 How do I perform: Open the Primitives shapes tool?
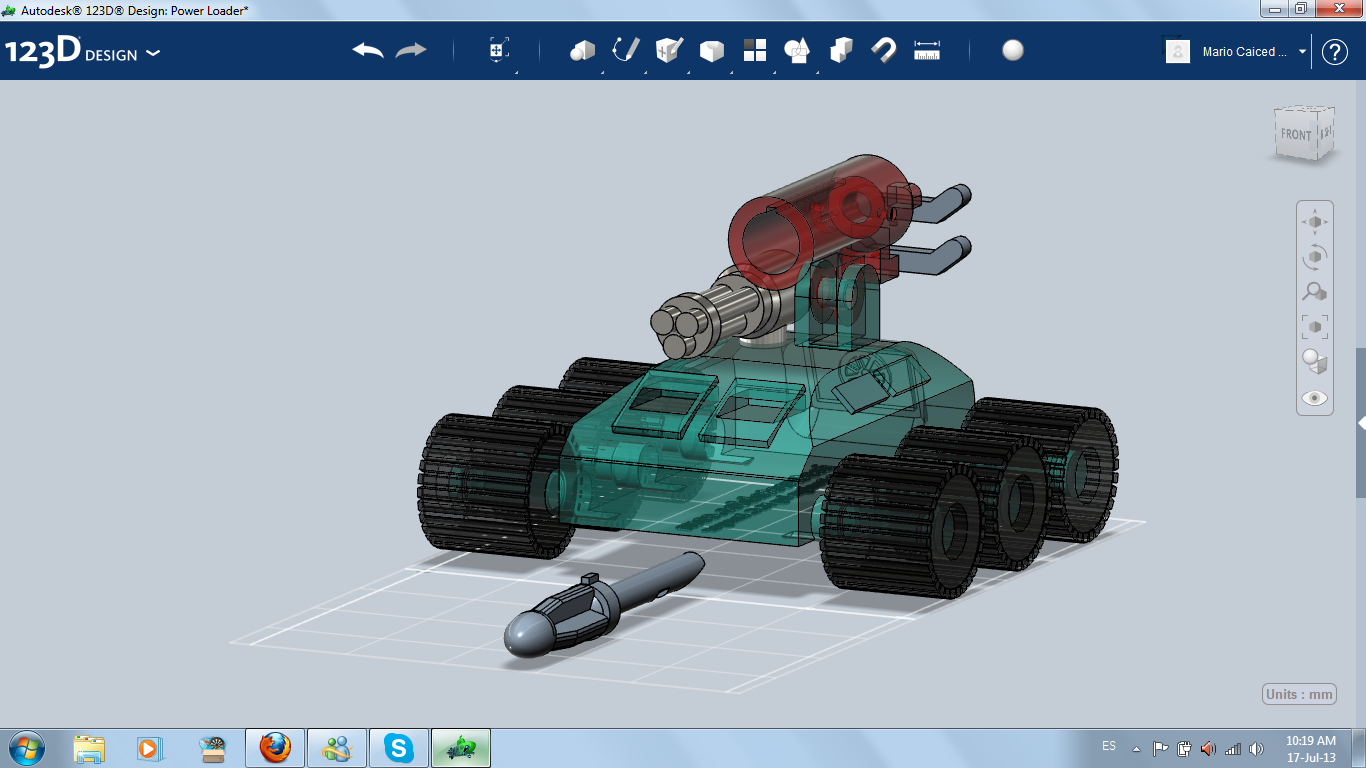pyautogui.click(x=582, y=50)
